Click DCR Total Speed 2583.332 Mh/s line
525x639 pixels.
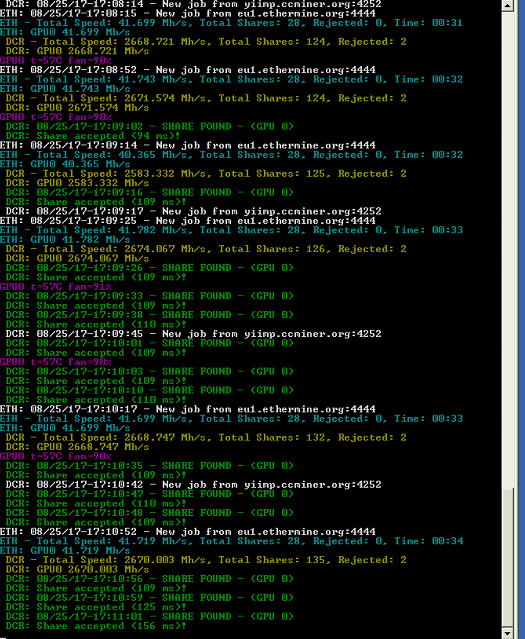tap(206, 174)
